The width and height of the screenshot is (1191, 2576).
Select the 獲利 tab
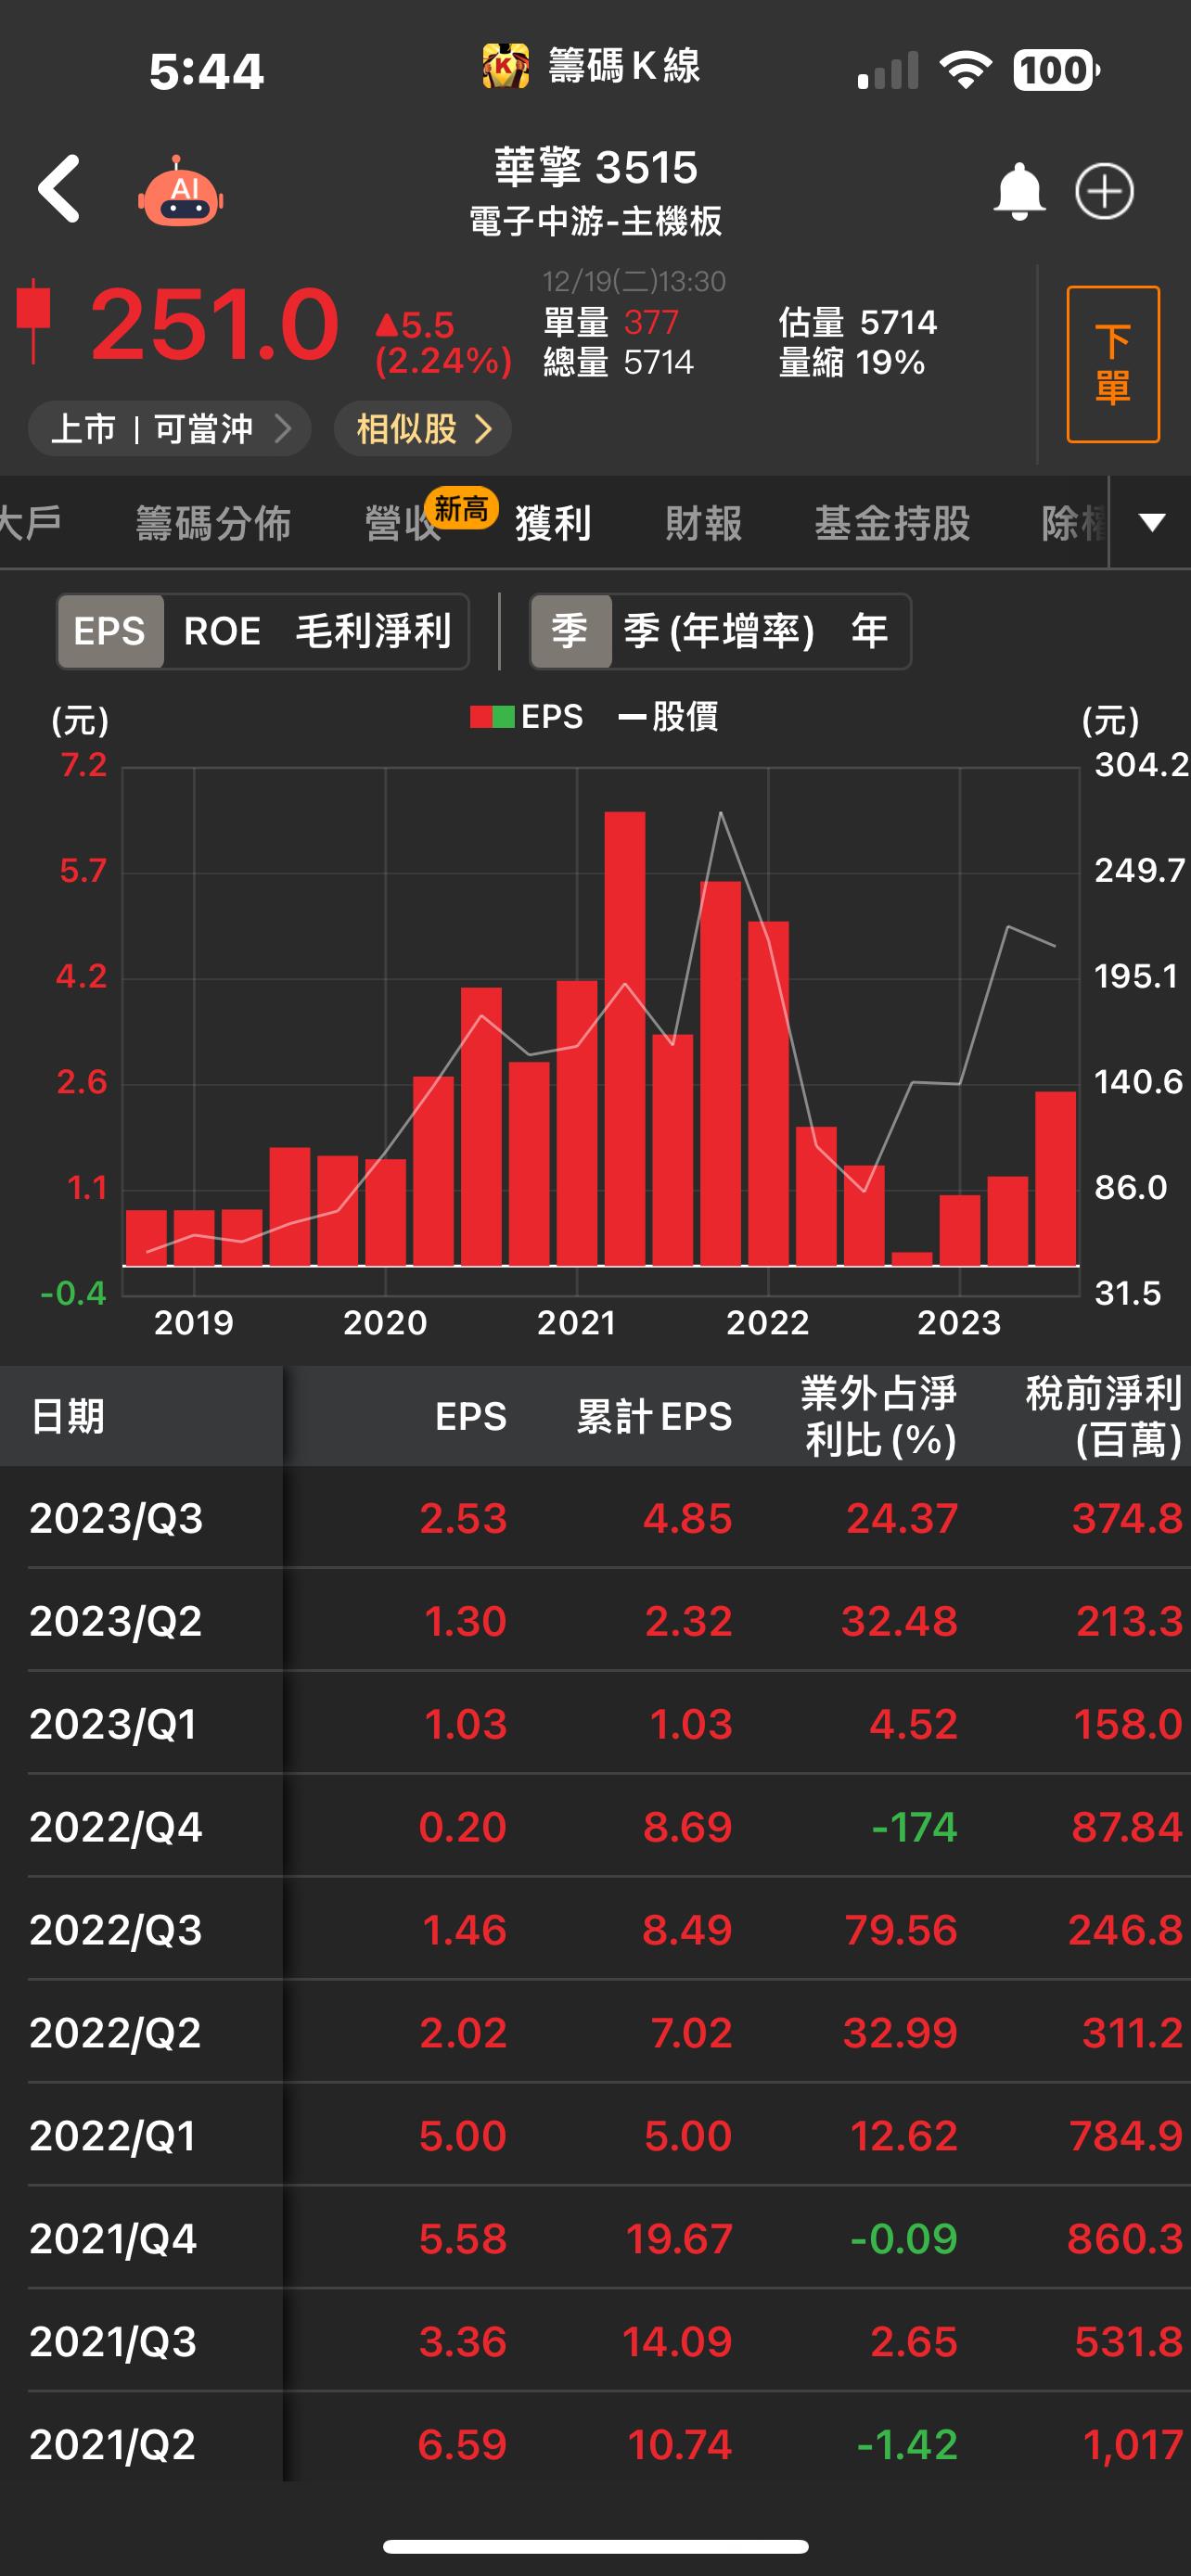click(553, 523)
